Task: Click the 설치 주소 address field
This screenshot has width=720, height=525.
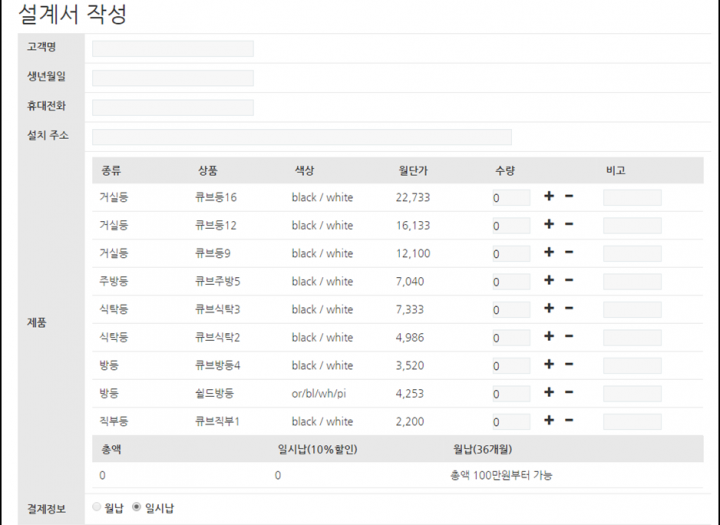Action: 301,137
